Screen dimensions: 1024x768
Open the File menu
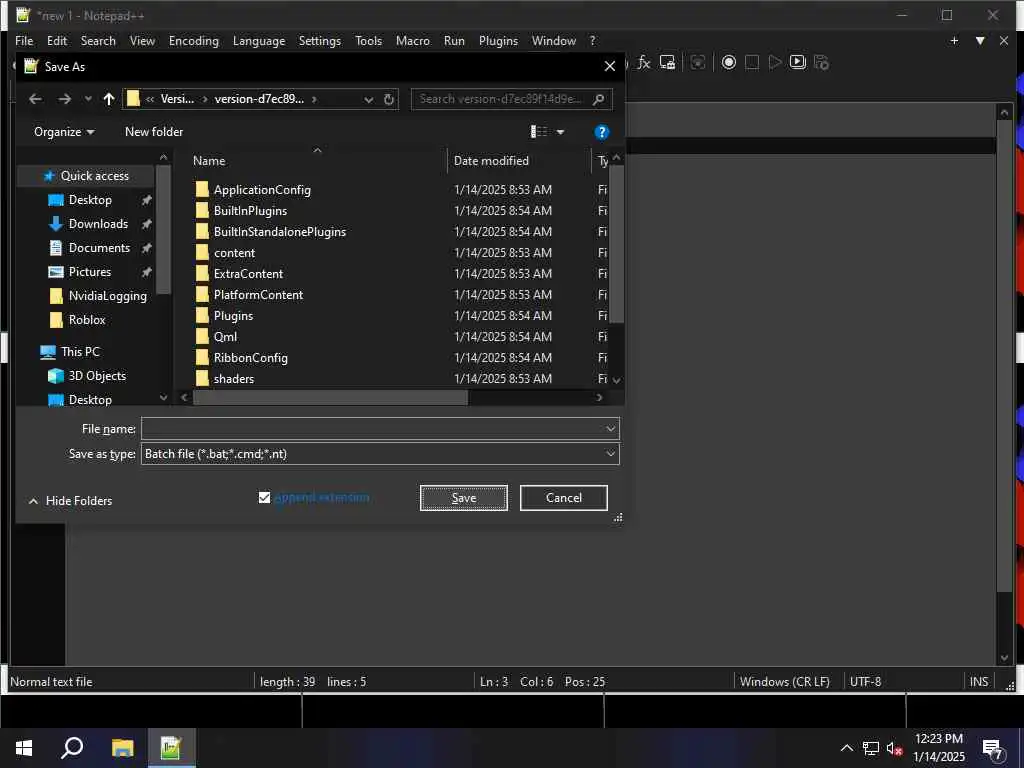point(24,40)
